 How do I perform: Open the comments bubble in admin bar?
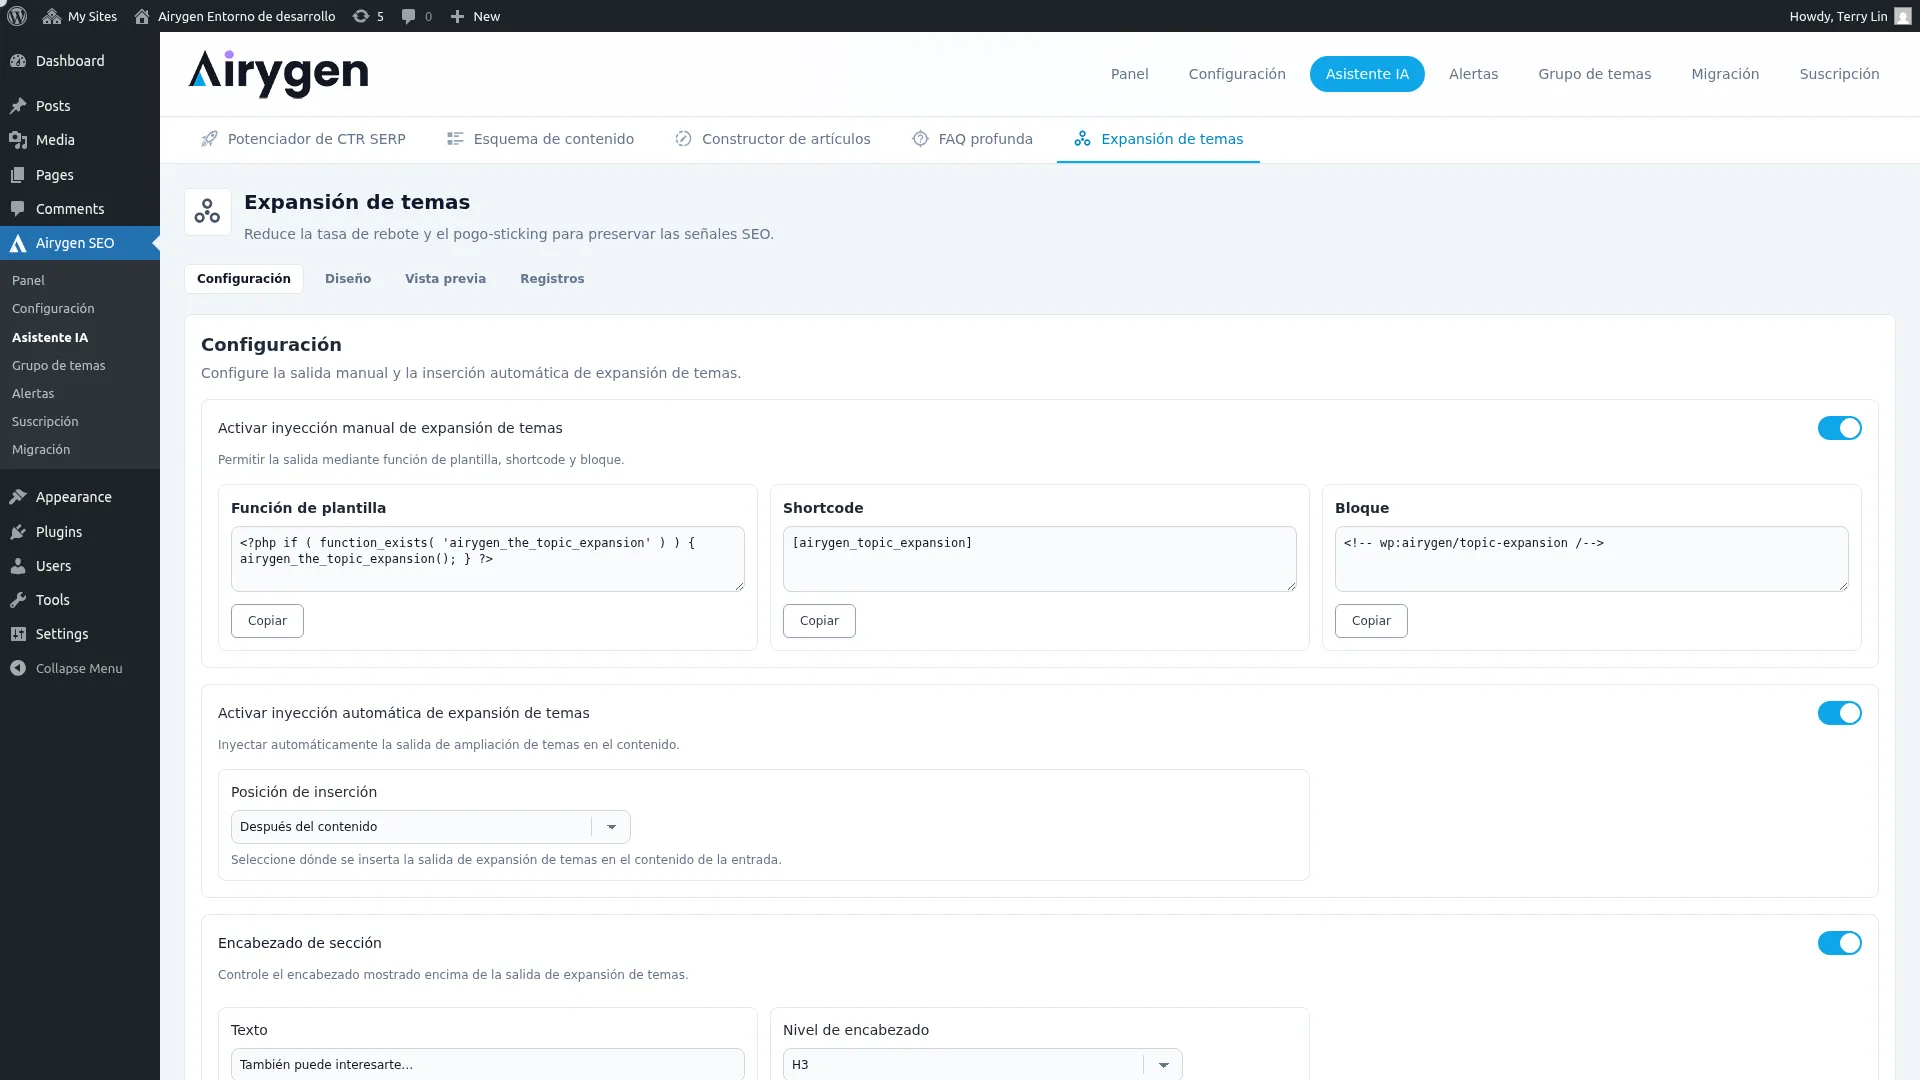408,16
